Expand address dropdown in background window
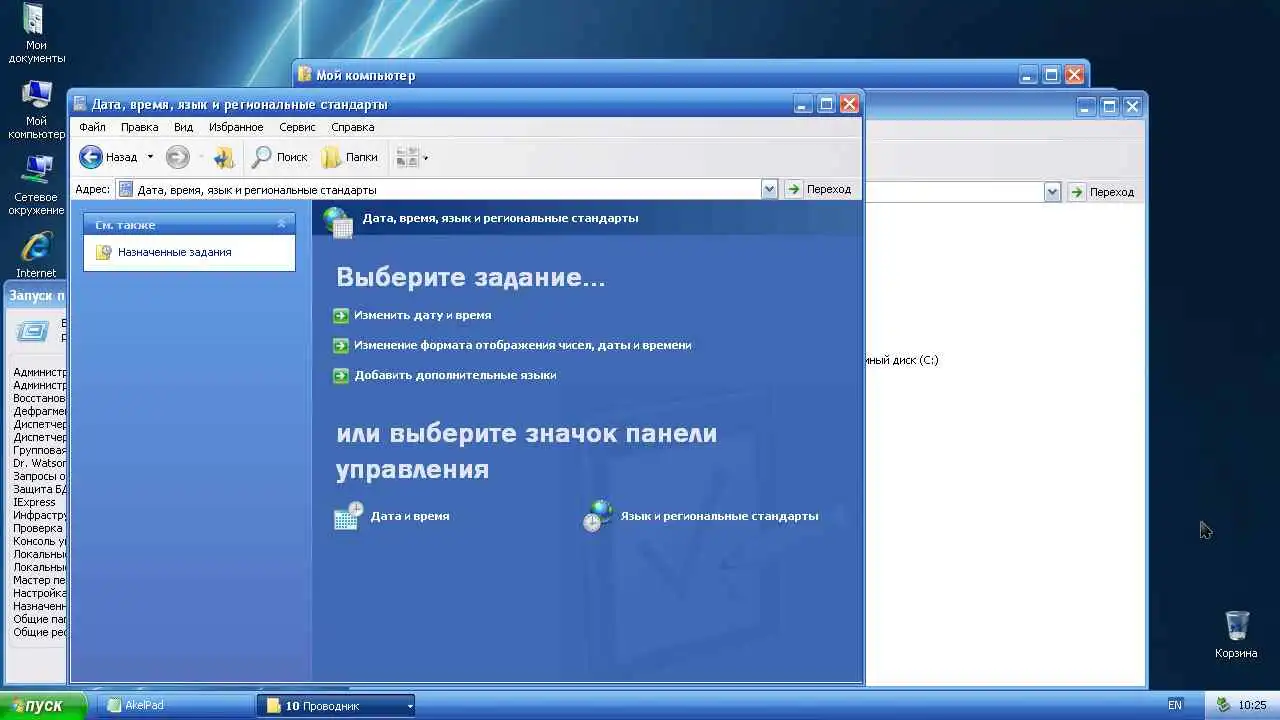1280x720 pixels. [1052, 192]
